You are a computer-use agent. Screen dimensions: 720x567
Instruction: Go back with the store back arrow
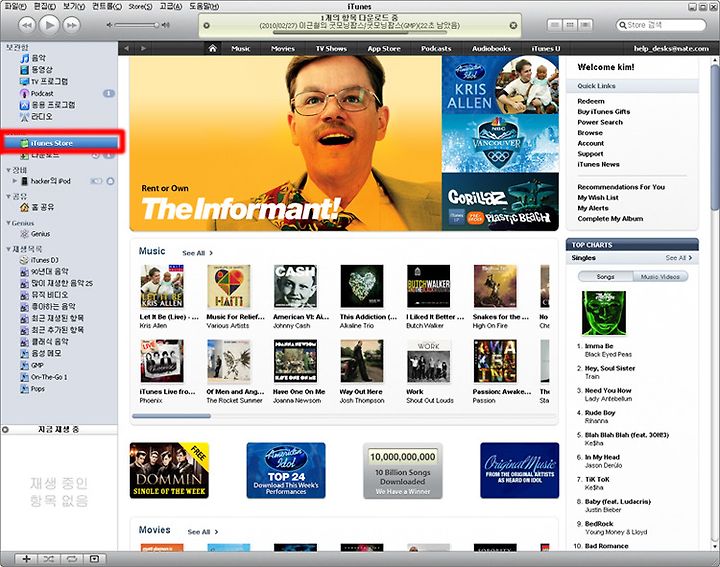coord(127,48)
